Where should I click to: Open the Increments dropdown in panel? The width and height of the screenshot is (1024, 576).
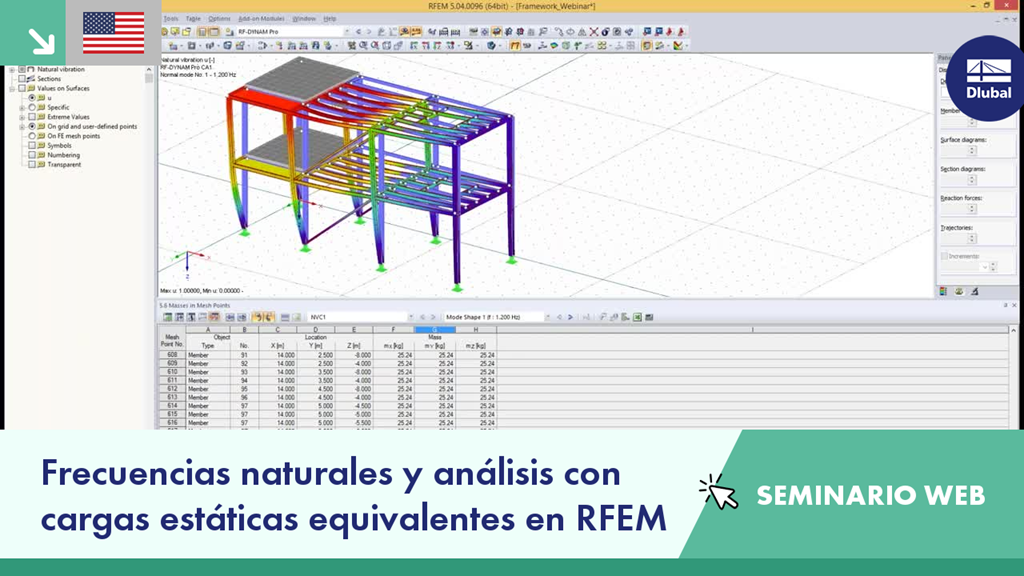984,267
